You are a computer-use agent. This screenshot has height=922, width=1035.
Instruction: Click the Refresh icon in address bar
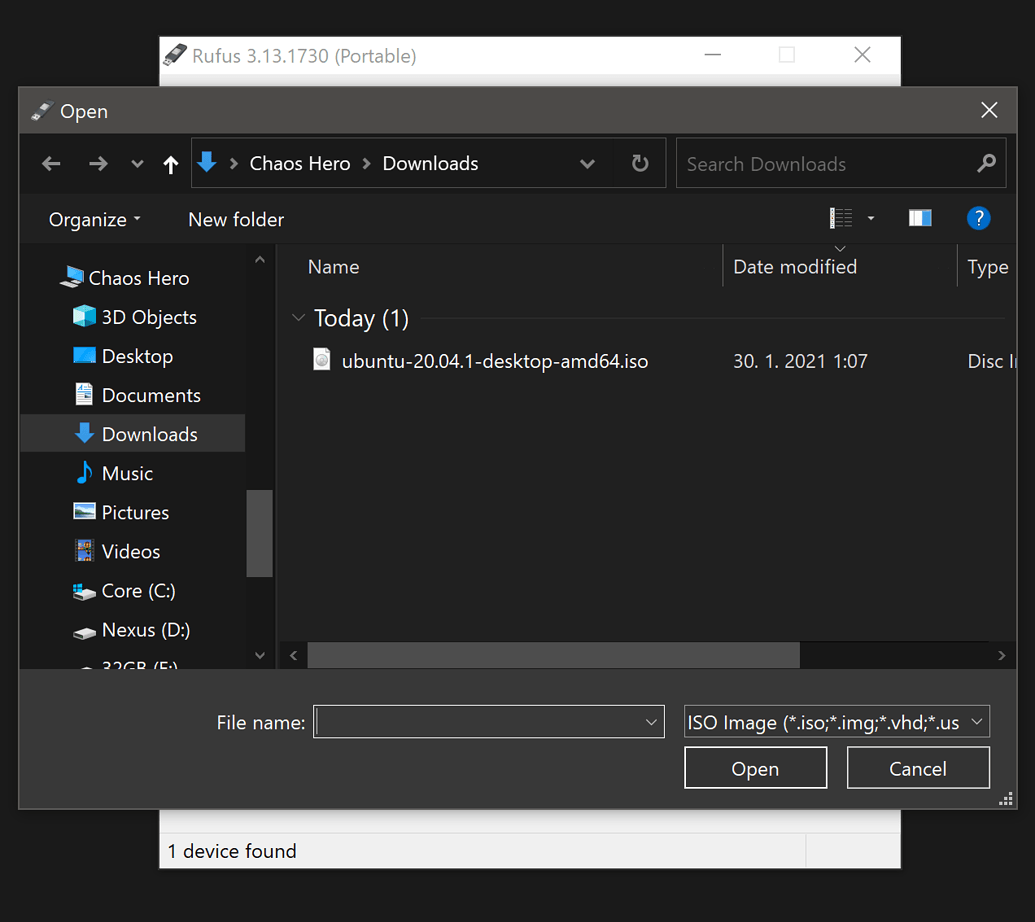[639, 163]
